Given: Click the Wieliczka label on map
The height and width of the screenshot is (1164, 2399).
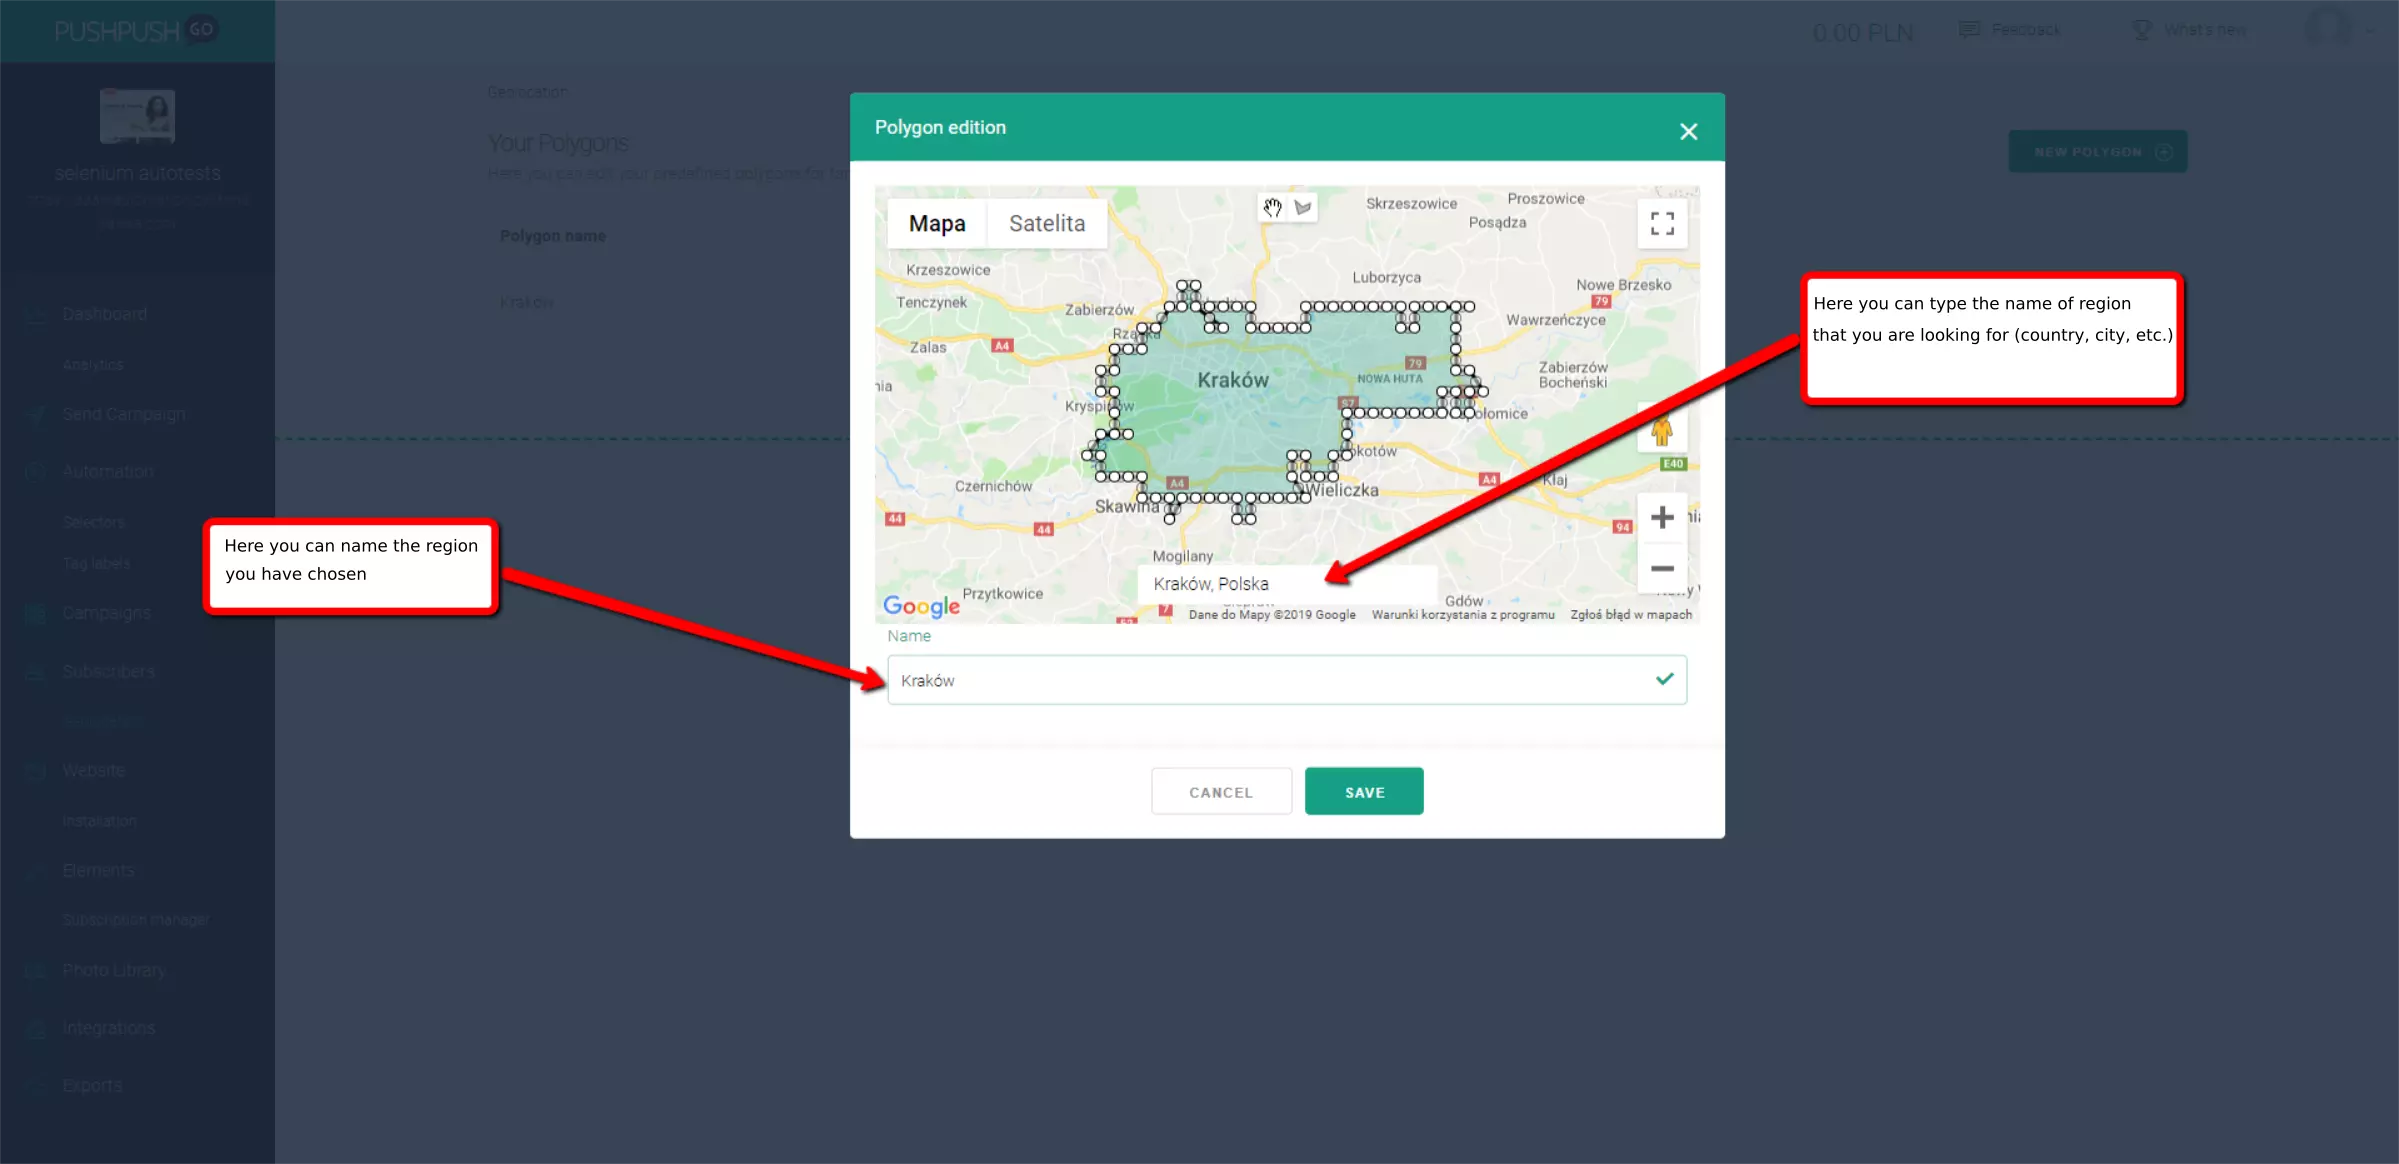Looking at the screenshot, I should tap(1343, 490).
